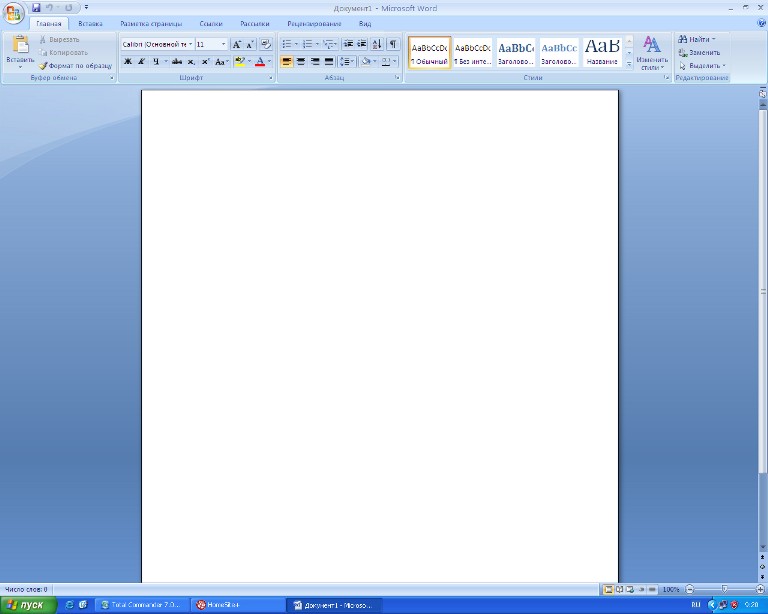Viewport: 768px width, 614px height.
Task: Enable center text alignment
Action: click(x=301, y=61)
